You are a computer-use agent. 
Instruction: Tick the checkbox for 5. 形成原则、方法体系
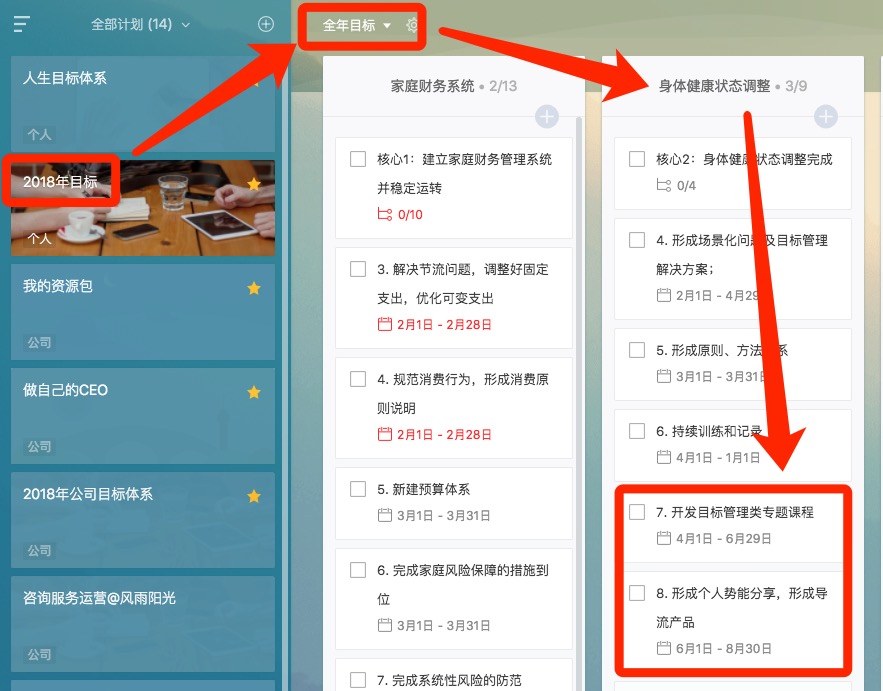click(x=637, y=350)
